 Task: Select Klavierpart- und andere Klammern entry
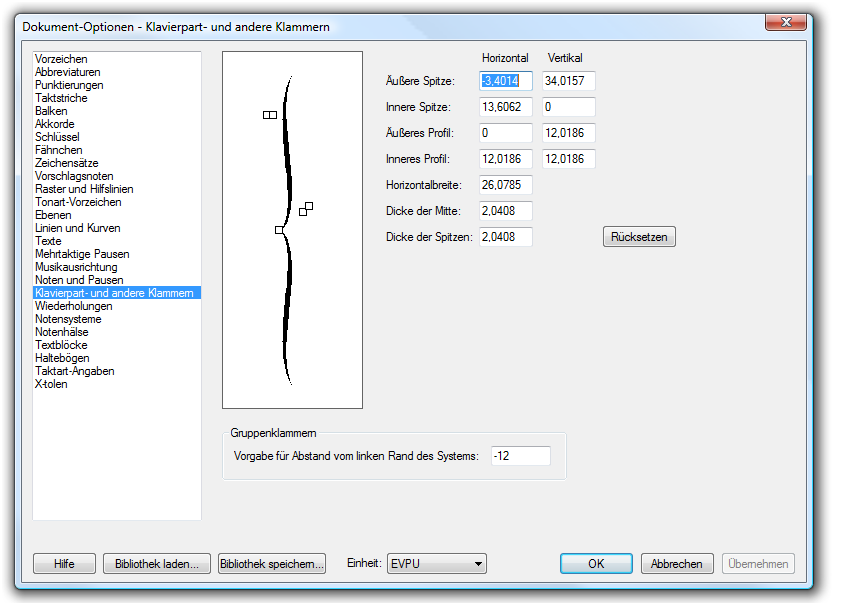coord(117,292)
